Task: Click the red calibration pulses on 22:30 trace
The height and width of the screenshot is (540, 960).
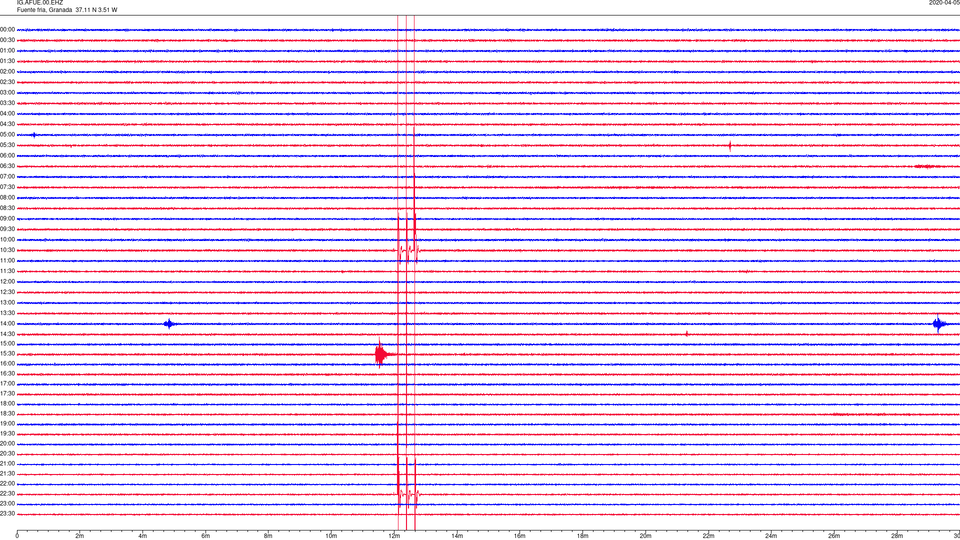Action: 407,493
